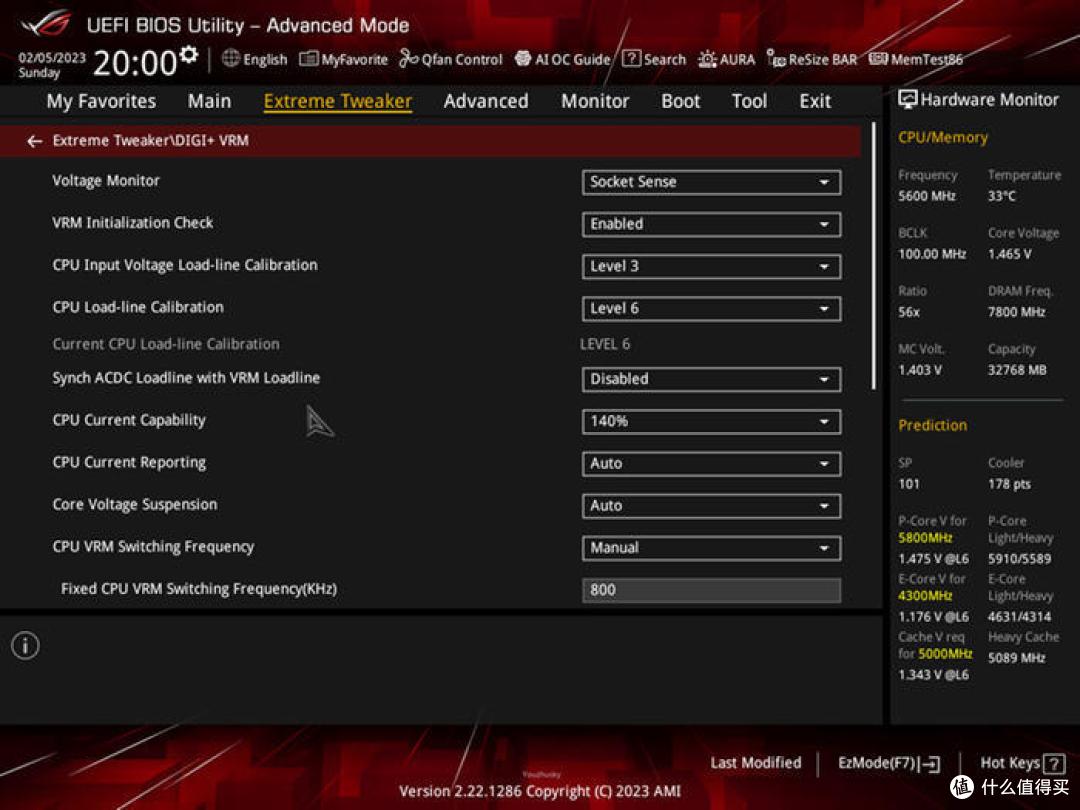Viewport: 1080px width, 810px height.
Task: Click 5800MHz P-Core prediction value
Action: tap(925, 538)
